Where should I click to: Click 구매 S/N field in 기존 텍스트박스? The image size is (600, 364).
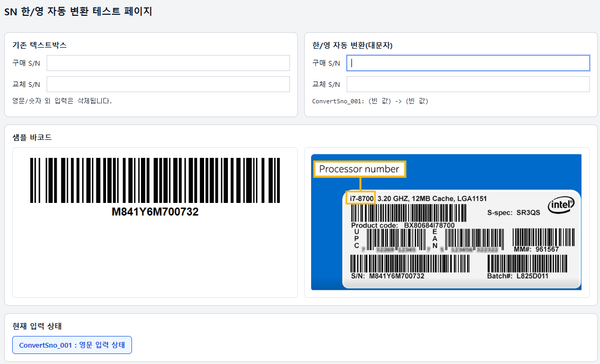(168, 63)
